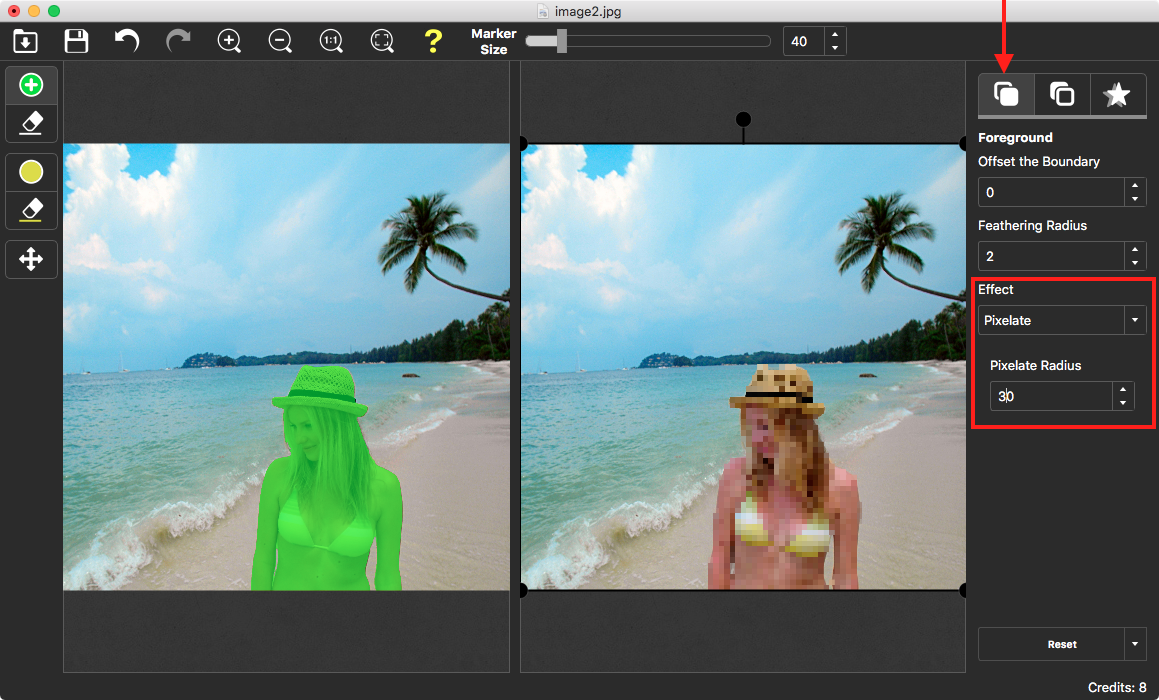Switch to the Foreground tab

point(1006,94)
